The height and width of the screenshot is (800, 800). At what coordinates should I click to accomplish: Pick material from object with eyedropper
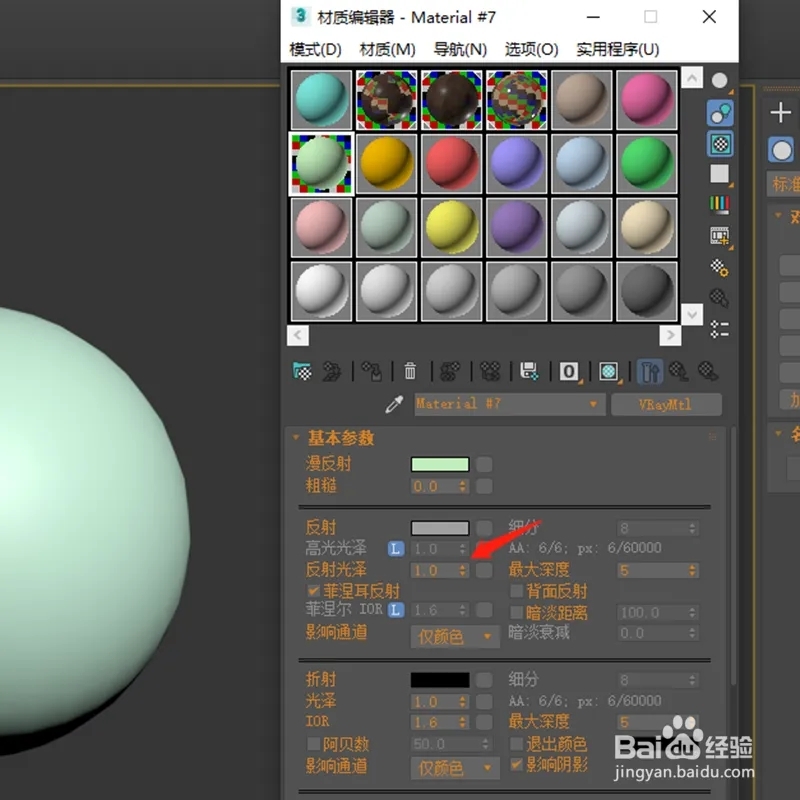click(x=394, y=404)
